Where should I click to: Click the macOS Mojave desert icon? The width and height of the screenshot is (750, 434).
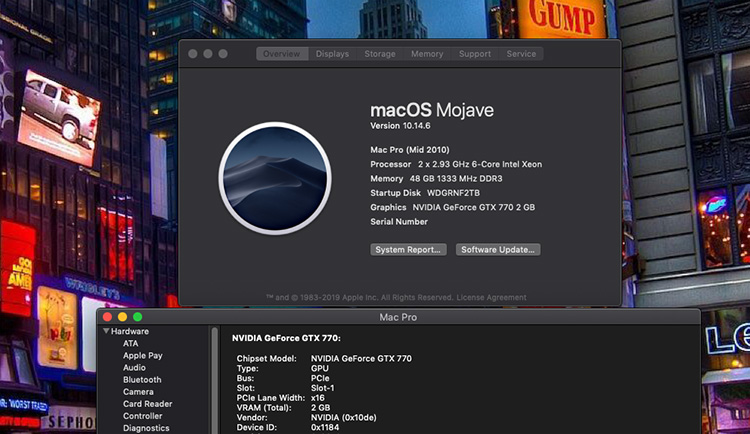pos(275,178)
